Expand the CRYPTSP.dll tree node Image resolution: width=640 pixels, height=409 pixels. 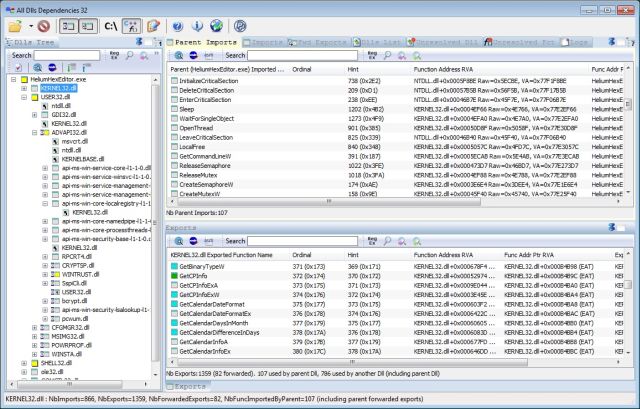click(x=46, y=264)
